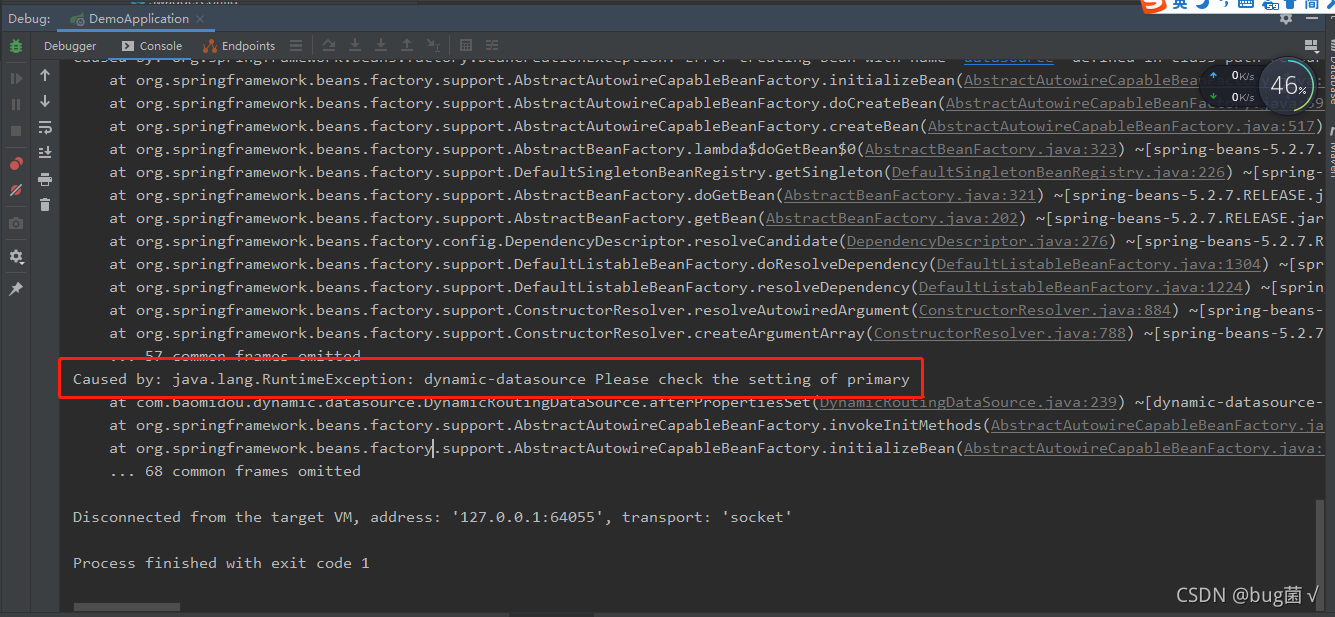
Task: Open the View Breakpoints dialog
Action: pyautogui.click(x=14, y=162)
